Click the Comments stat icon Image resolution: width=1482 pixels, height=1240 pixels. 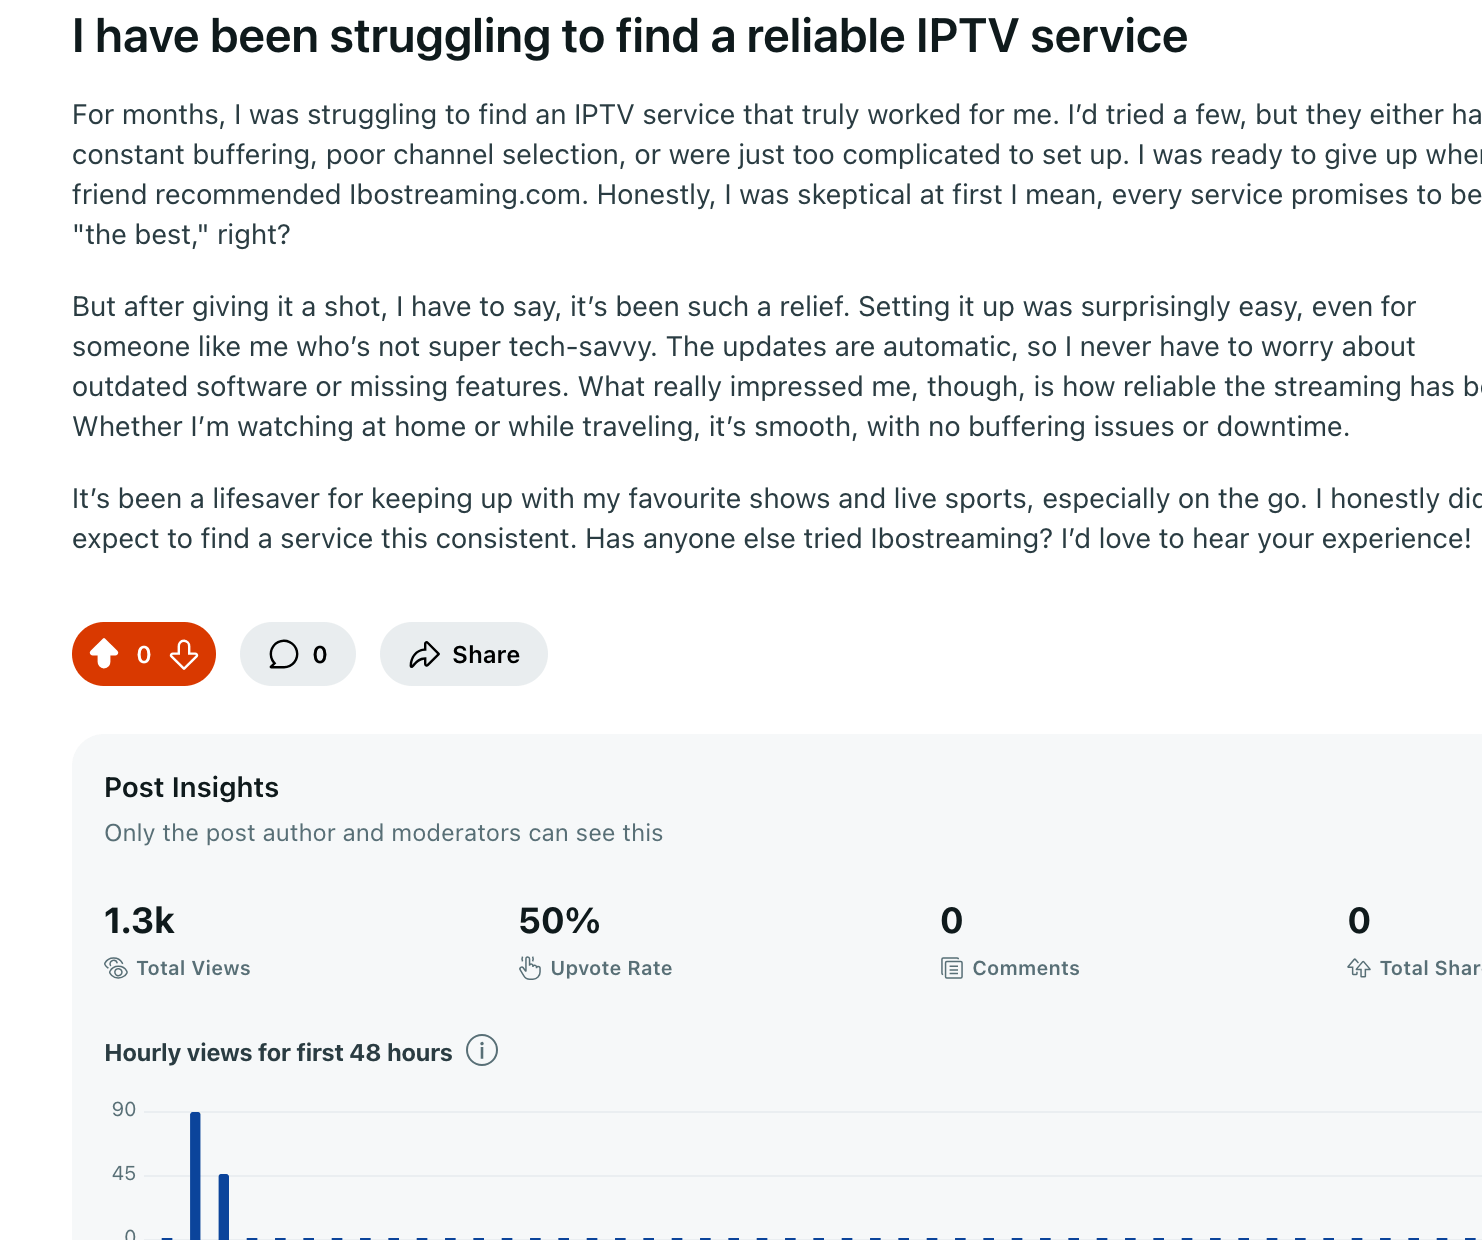coord(952,968)
